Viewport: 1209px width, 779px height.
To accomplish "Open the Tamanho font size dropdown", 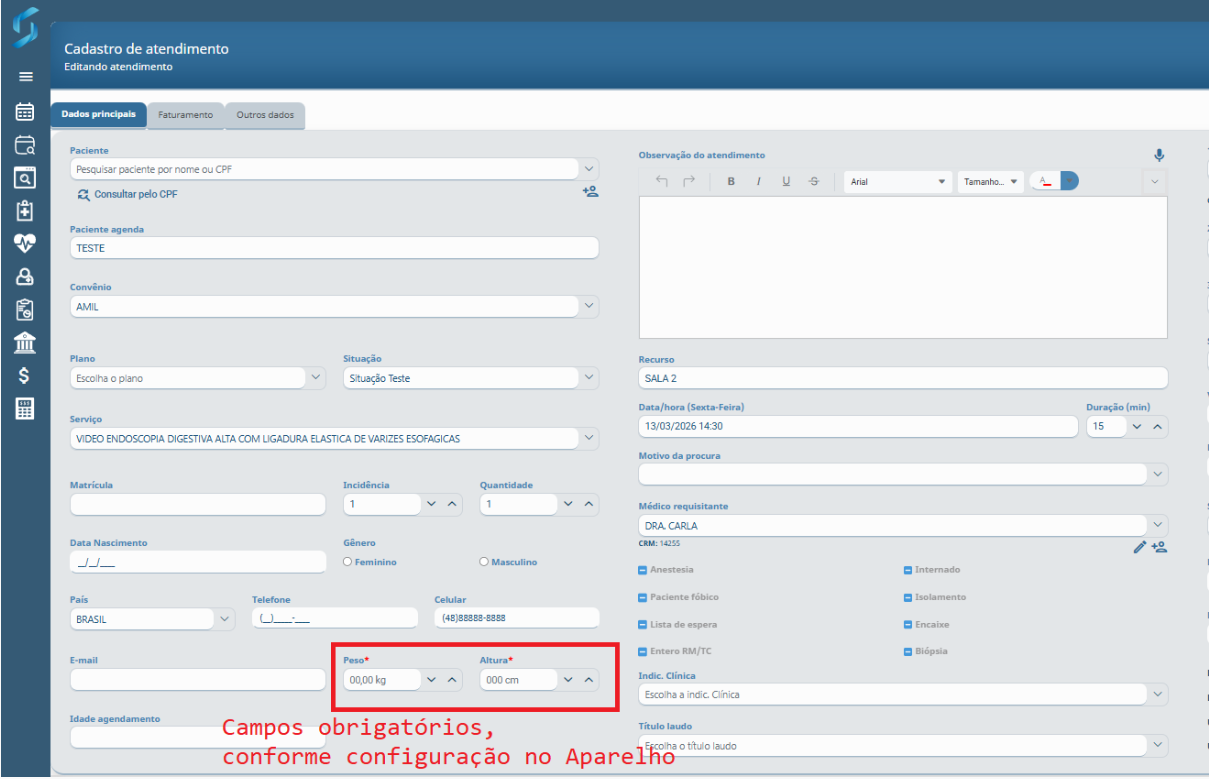I will point(991,182).
